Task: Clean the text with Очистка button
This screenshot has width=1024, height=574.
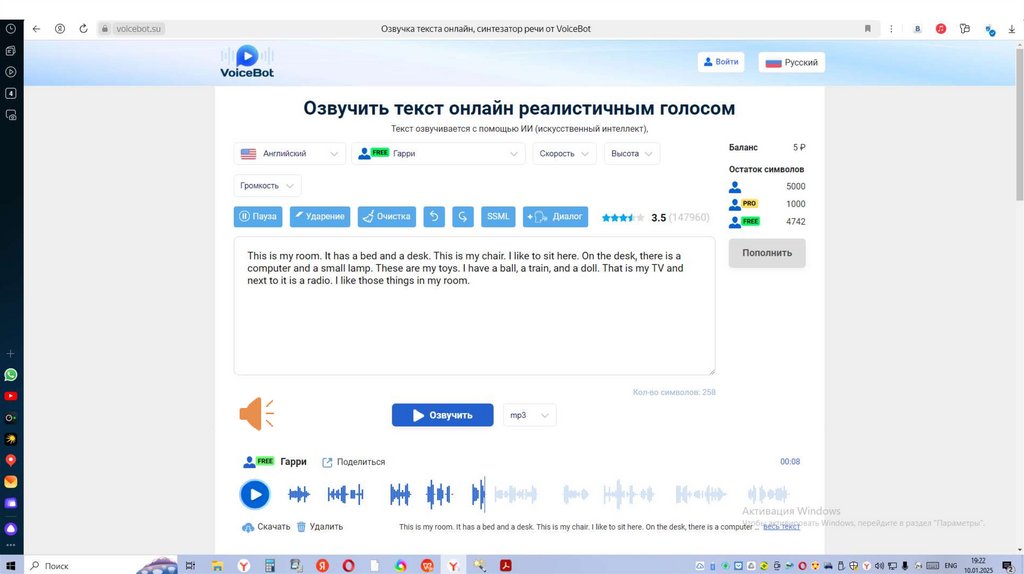Action: 386,217
